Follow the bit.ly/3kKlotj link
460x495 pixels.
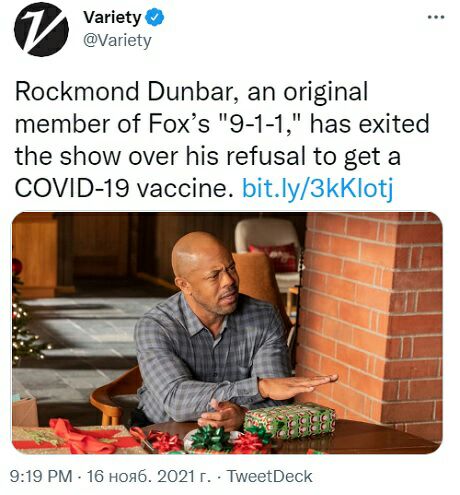point(317,188)
